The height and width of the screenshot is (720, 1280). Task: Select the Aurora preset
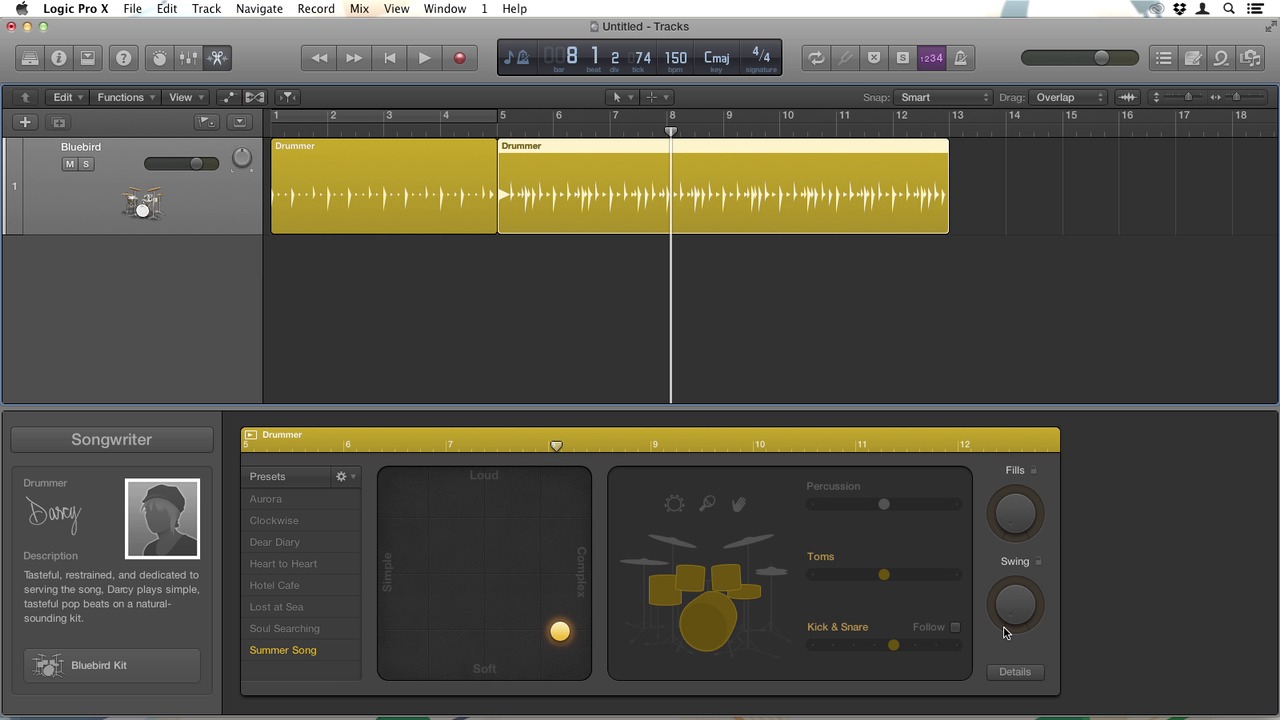pos(302,499)
